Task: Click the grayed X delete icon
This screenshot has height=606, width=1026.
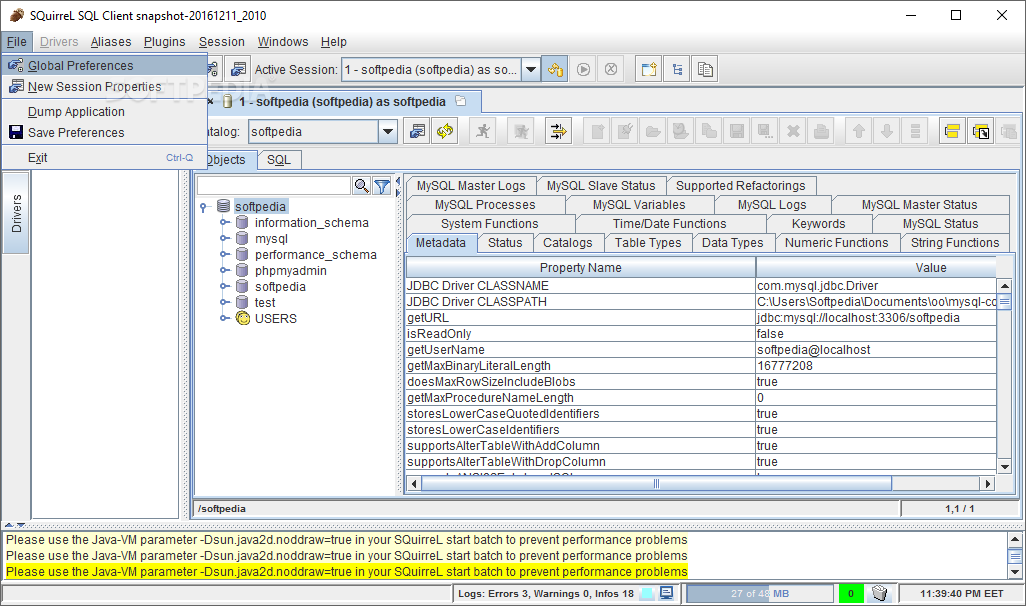Action: point(793,132)
